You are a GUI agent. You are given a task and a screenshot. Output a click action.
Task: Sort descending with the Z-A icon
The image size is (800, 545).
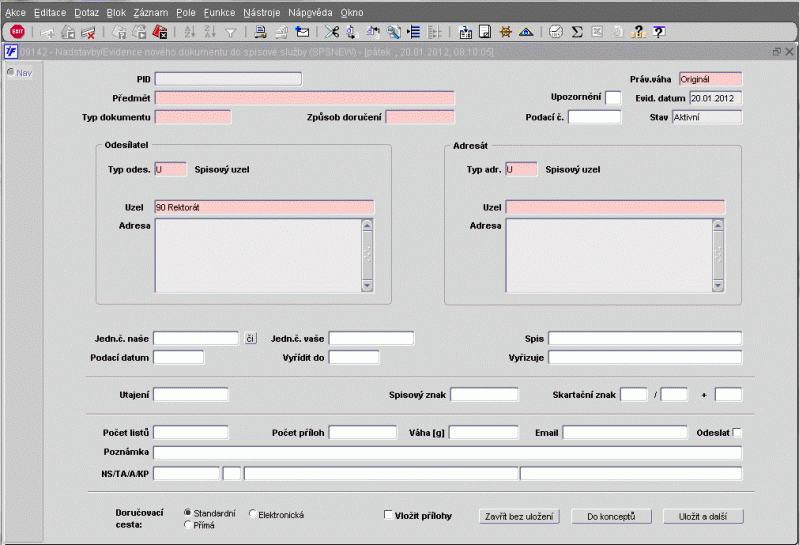point(210,32)
